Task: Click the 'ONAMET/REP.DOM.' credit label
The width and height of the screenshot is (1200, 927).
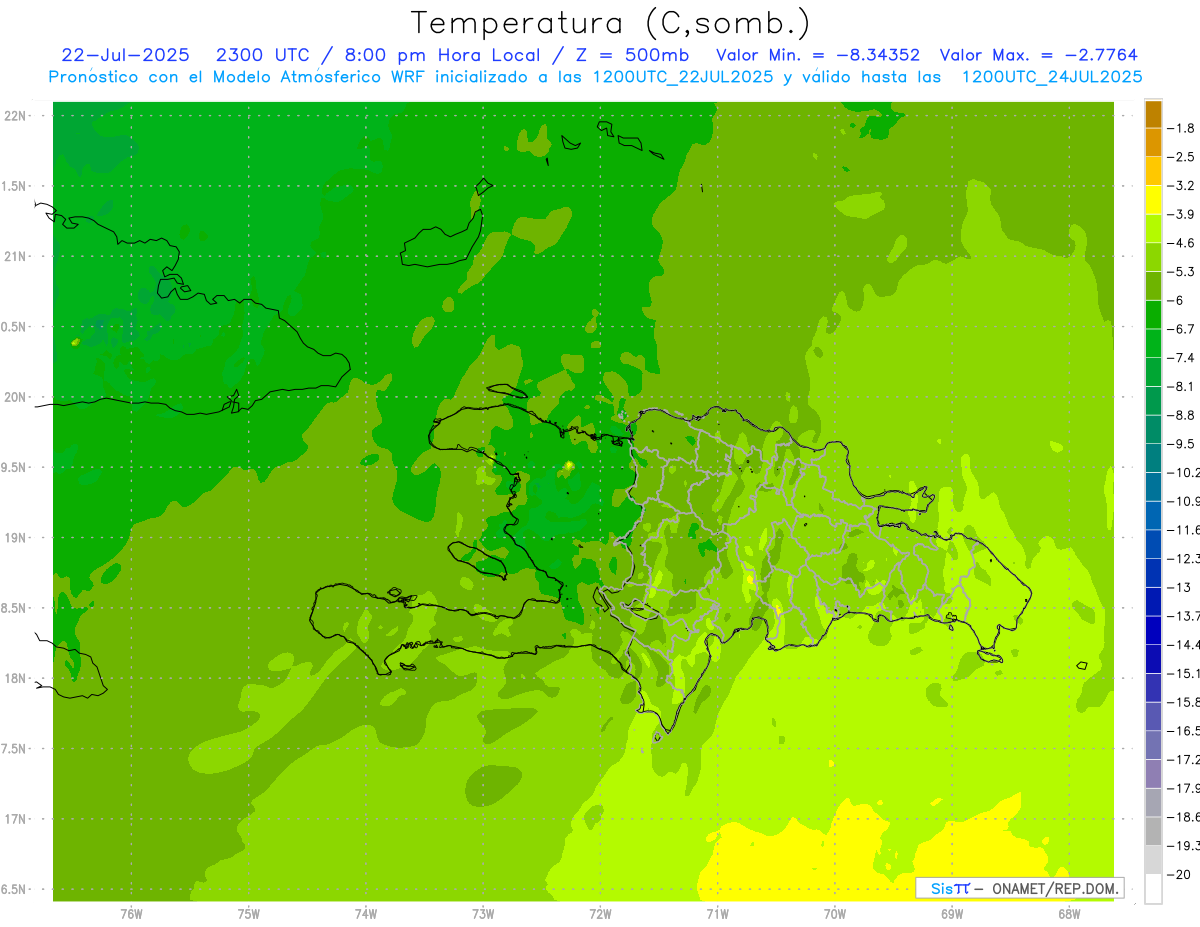Action: (x=1056, y=888)
